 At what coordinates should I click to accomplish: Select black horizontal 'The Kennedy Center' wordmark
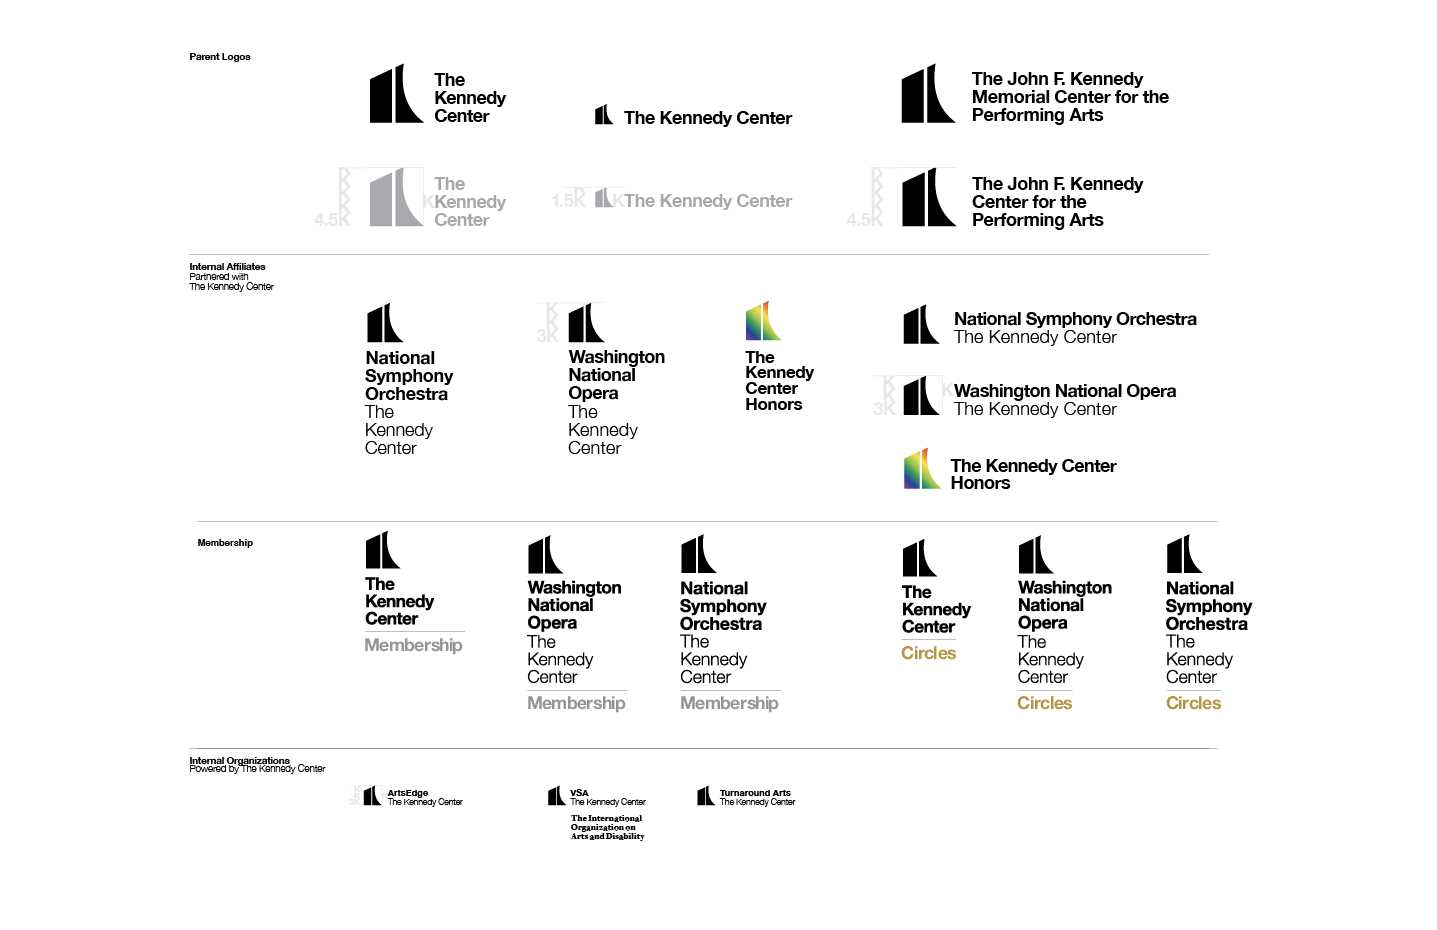(x=708, y=118)
